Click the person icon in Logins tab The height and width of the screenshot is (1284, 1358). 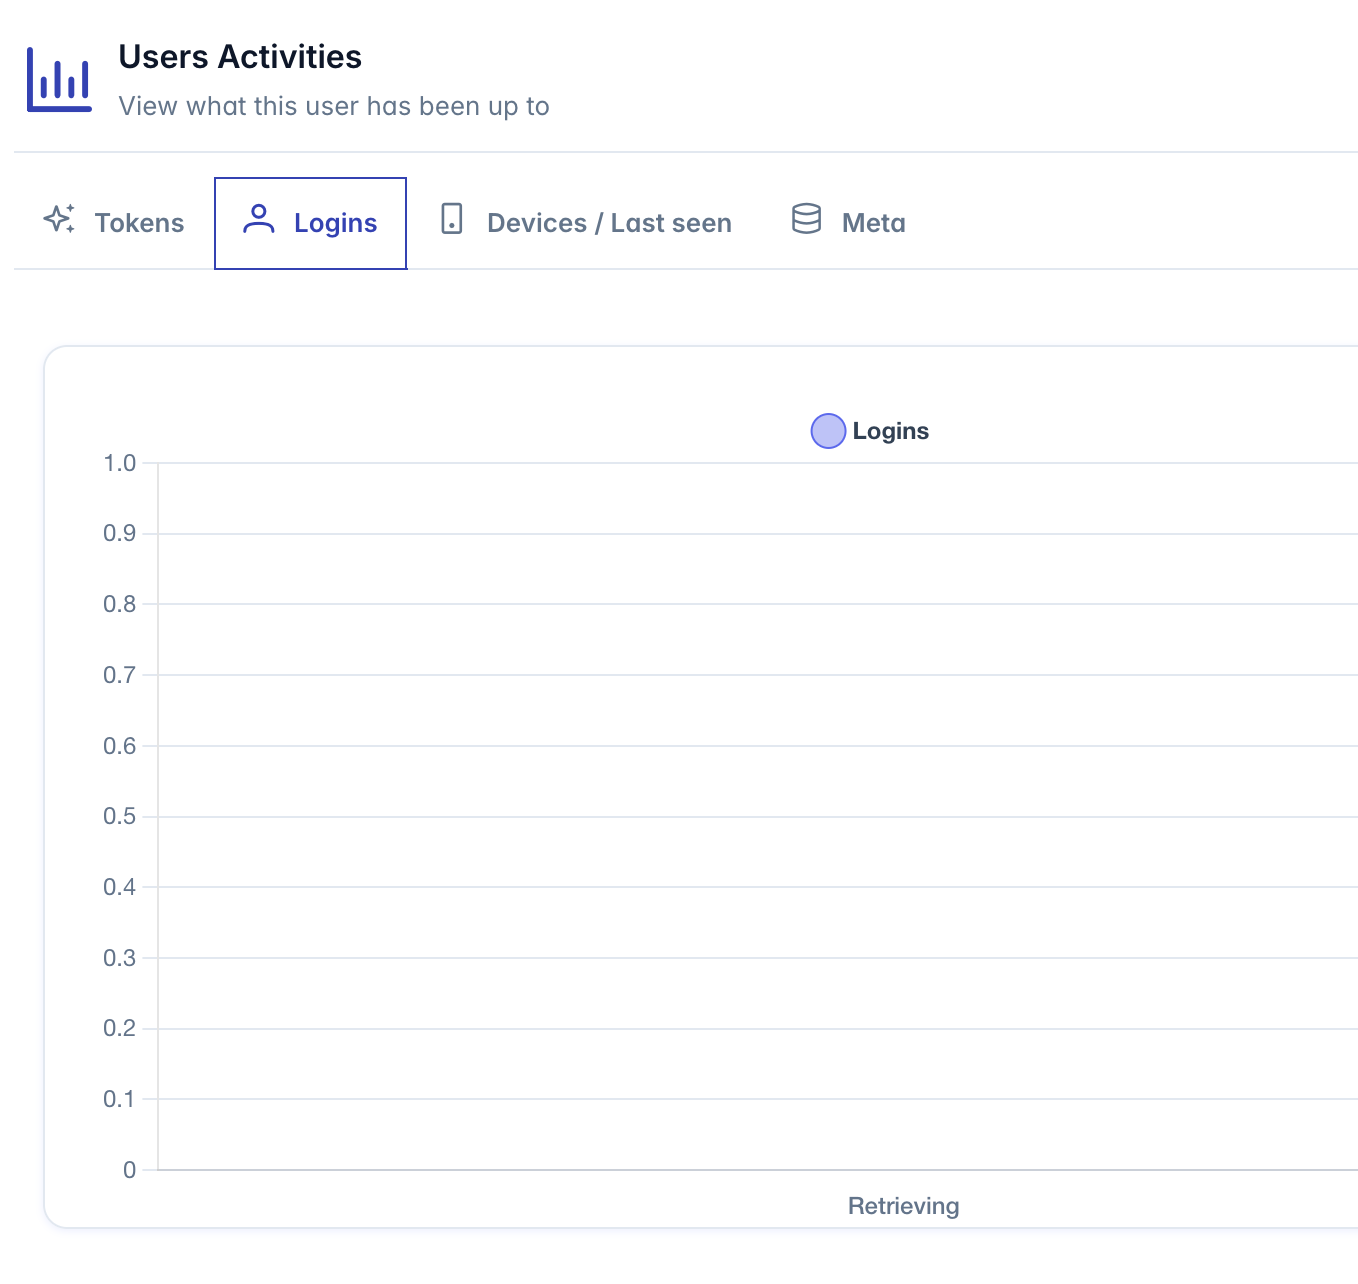[259, 219]
